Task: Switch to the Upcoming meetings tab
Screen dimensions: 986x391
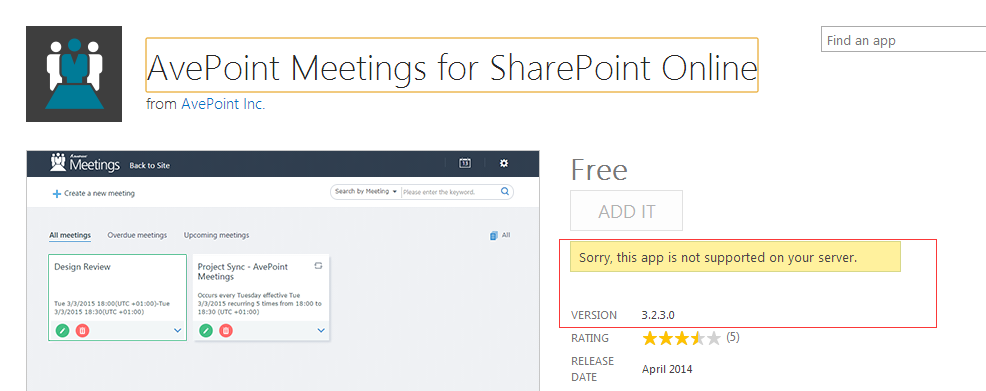Action: (216, 235)
